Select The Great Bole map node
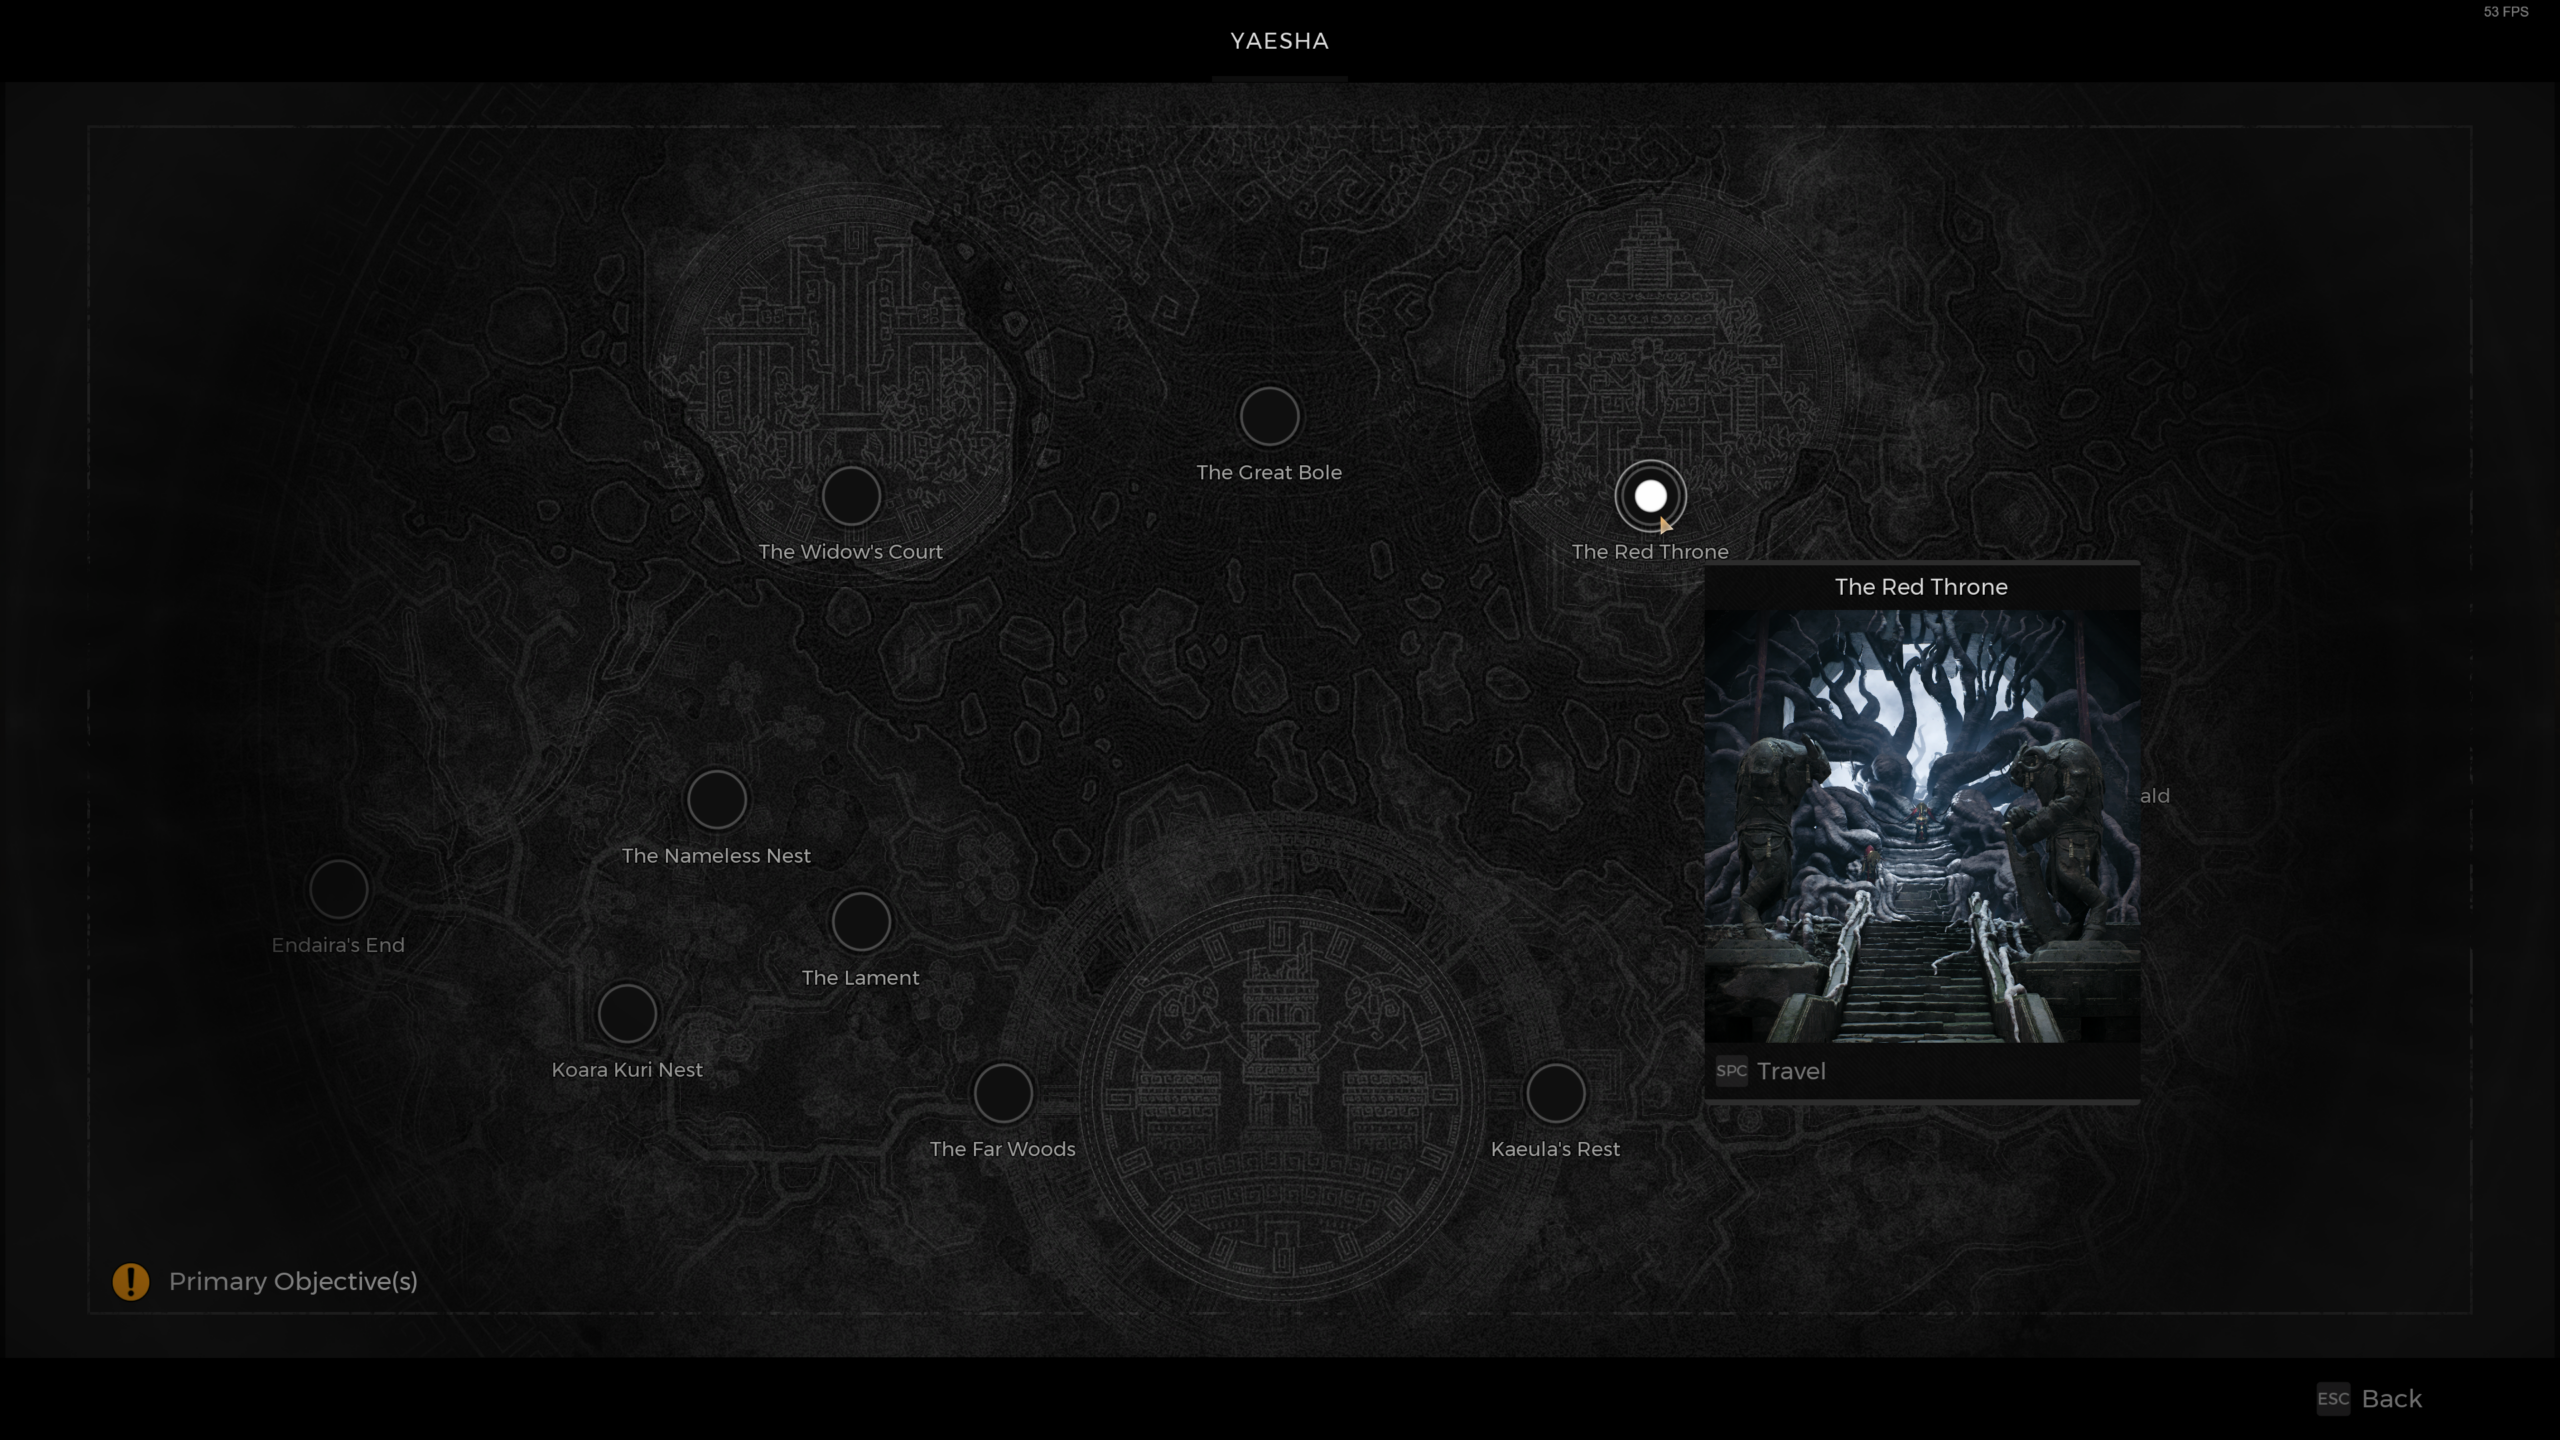Viewport: 2560px width, 1440px height. [x=1269, y=416]
